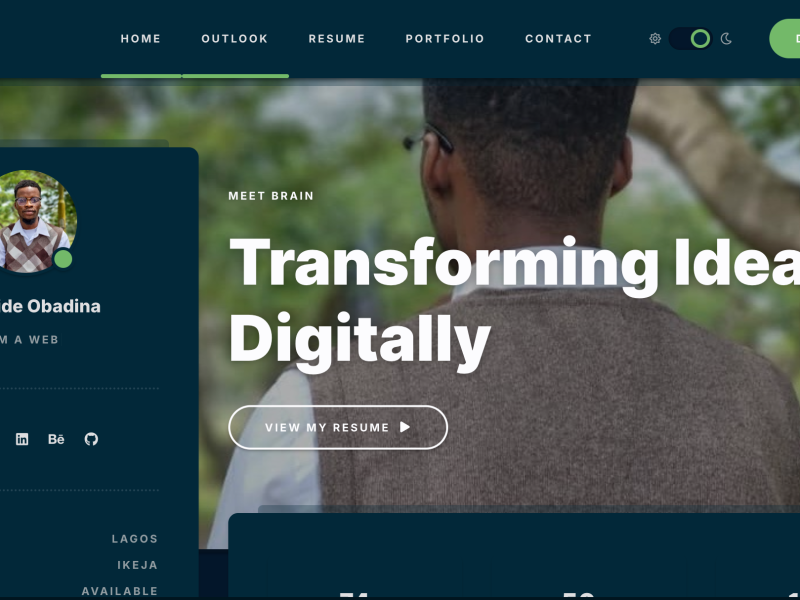Click the MEET BRAIN label
Image resolution: width=800 pixels, height=600 pixels.
click(271, 196)
